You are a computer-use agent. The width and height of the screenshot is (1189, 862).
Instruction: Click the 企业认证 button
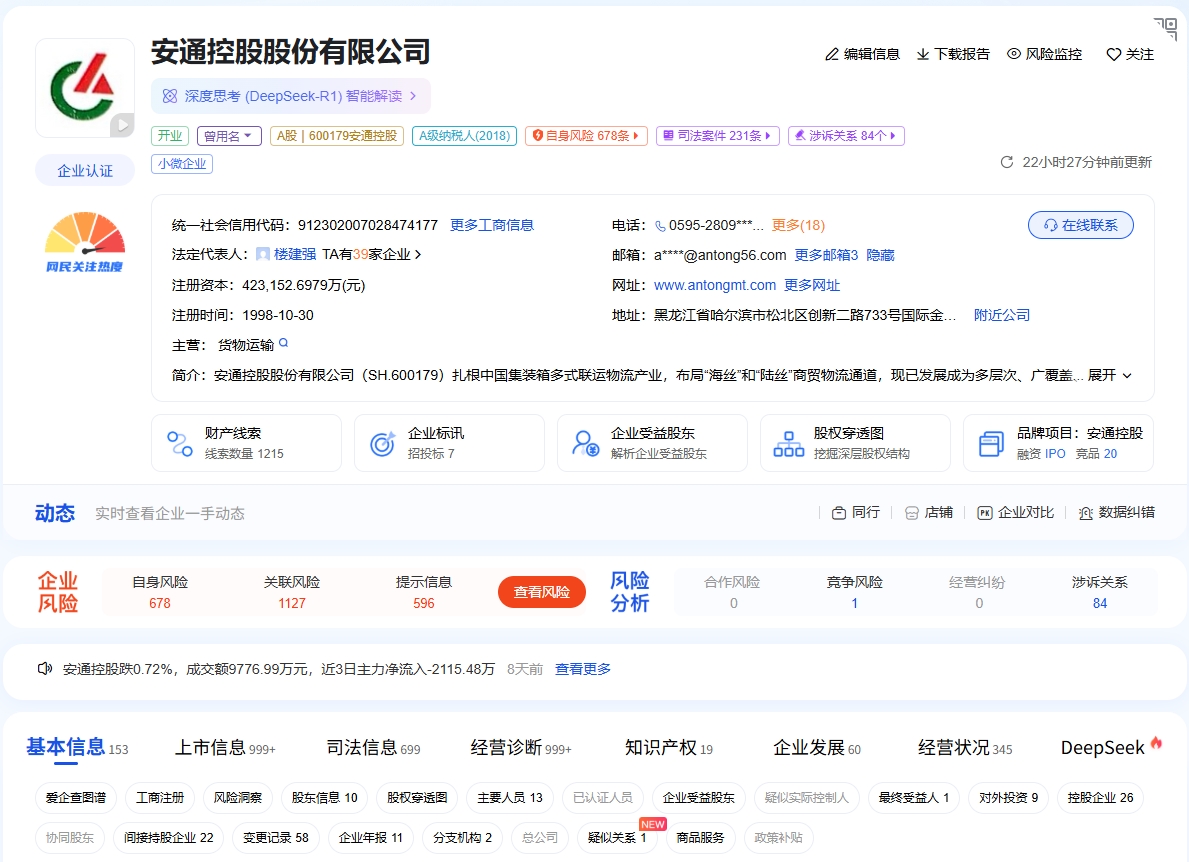(x=85, y=171)
